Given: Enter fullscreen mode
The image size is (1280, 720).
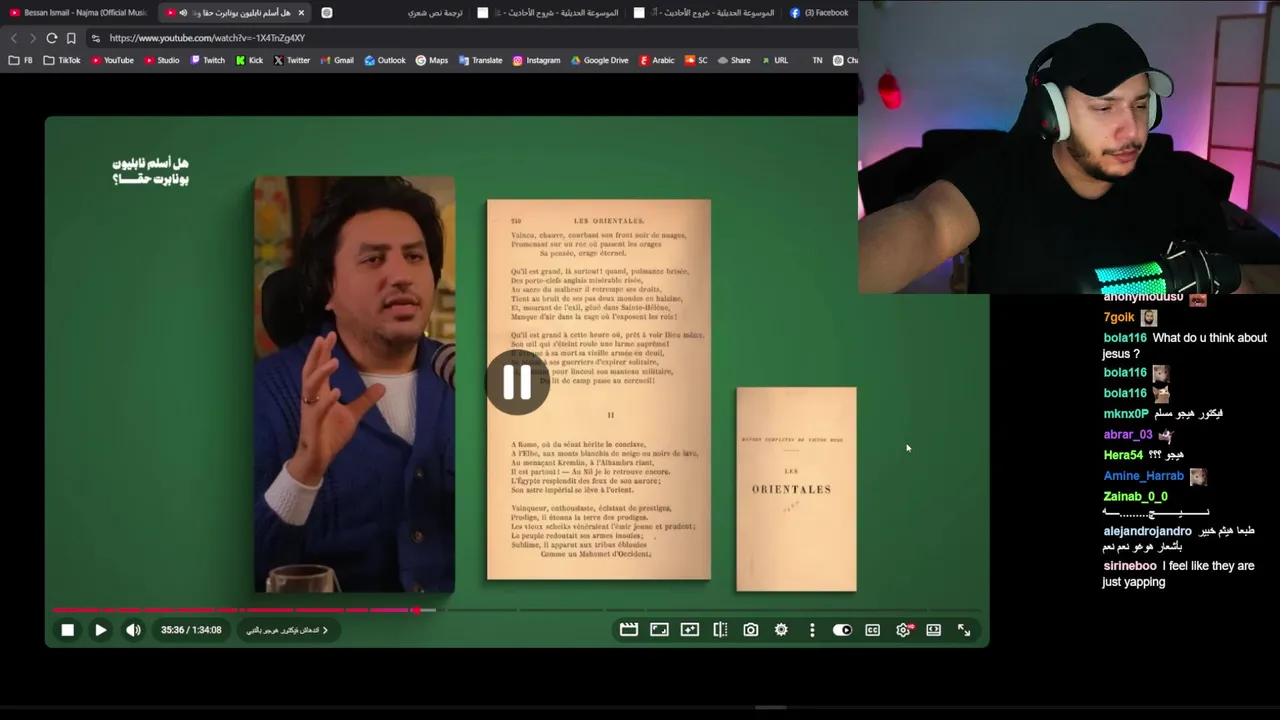Looking at the screenshot, I should coord(964,630).
